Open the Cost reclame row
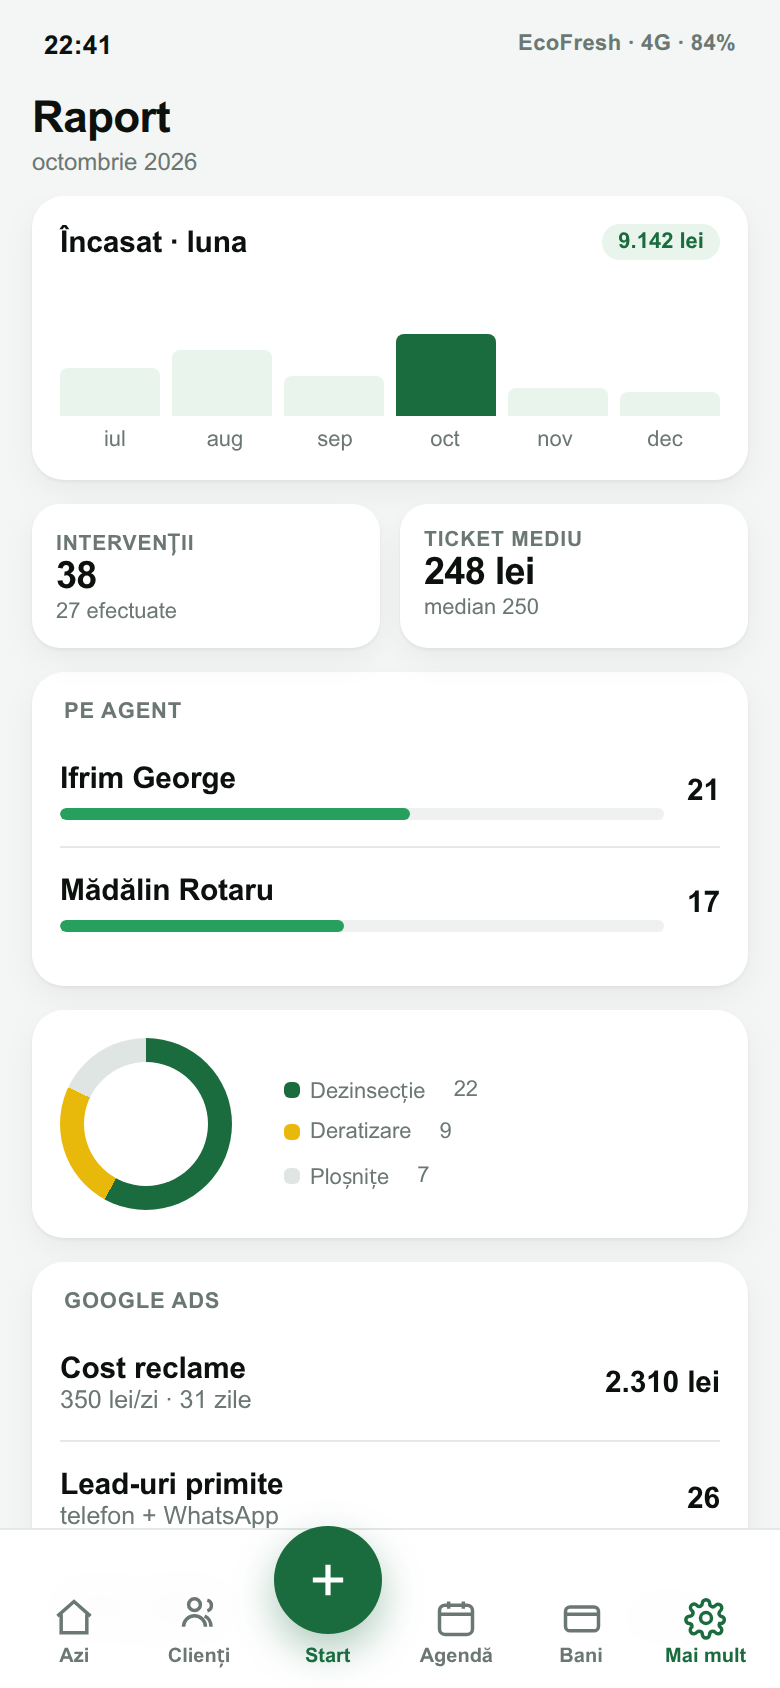Image resolution: width=780 pixels, height=1688 pixels. [390, 1383]
